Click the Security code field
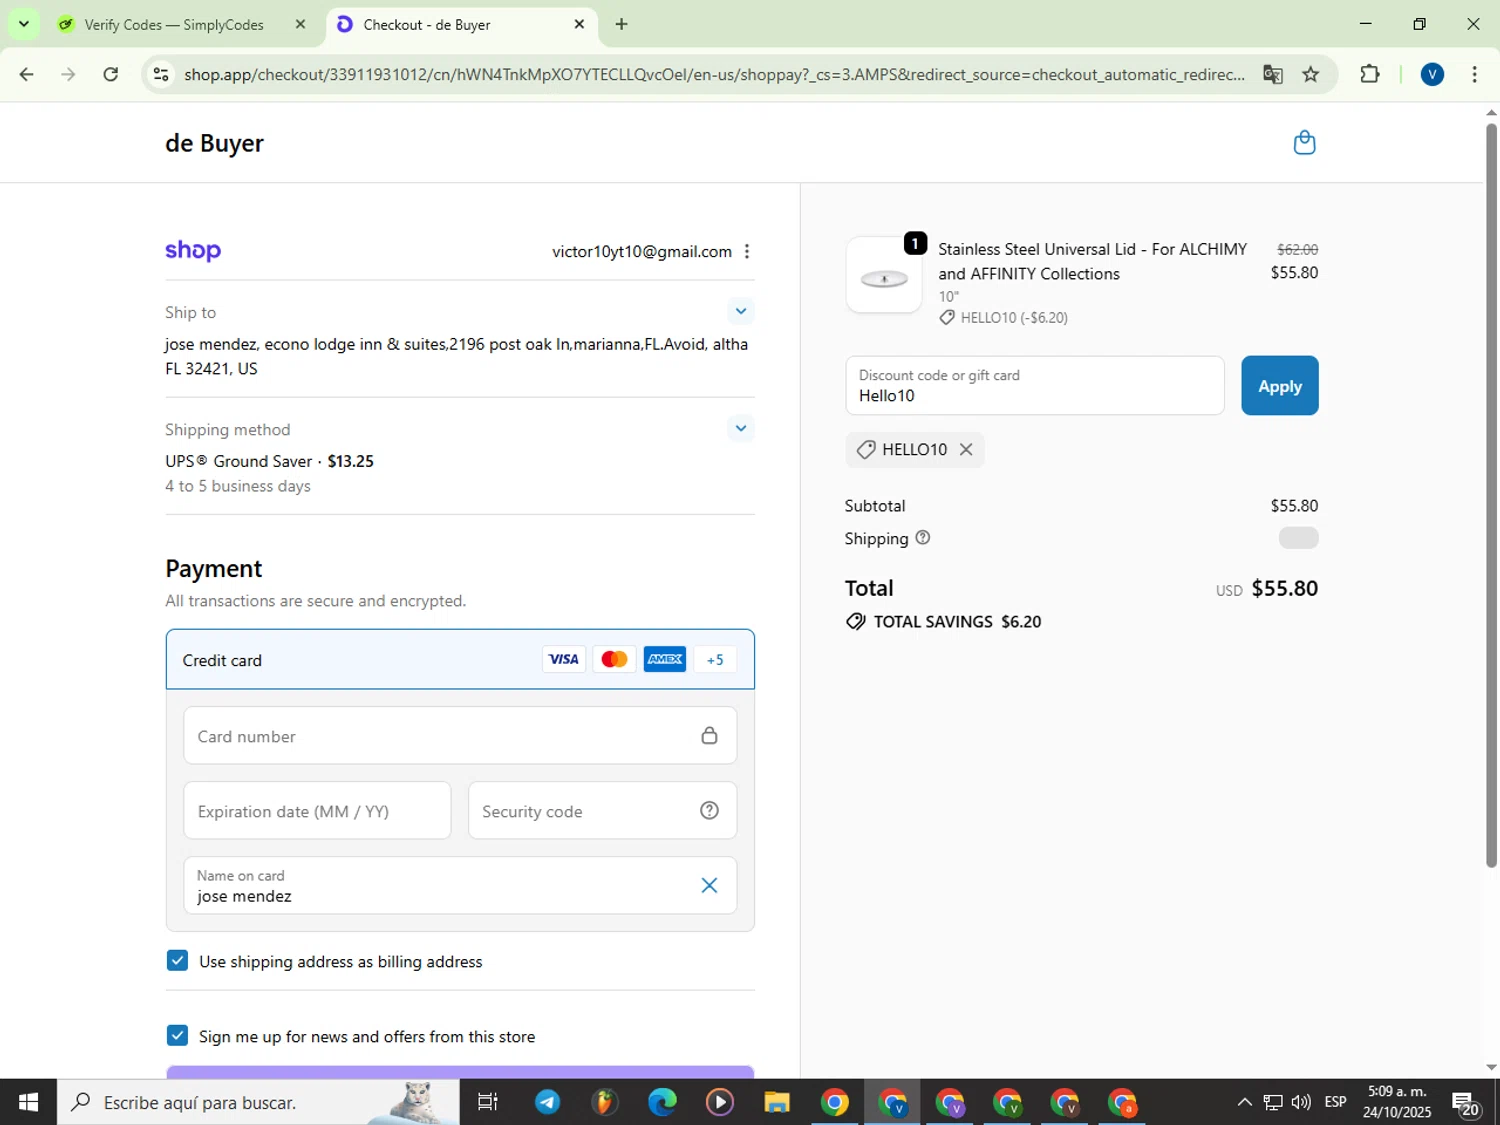The height and width of the screenshot is (1125, 1500). (602, 811)
